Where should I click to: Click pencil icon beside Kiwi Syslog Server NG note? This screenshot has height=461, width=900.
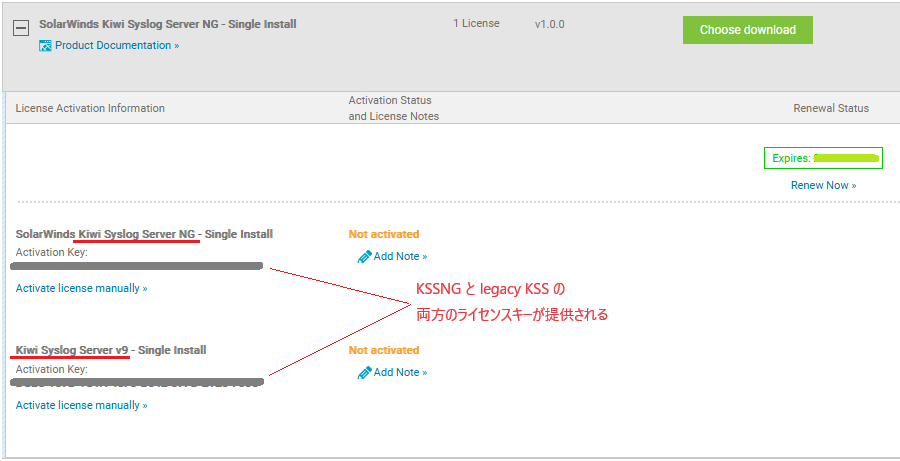pos(364,257)
